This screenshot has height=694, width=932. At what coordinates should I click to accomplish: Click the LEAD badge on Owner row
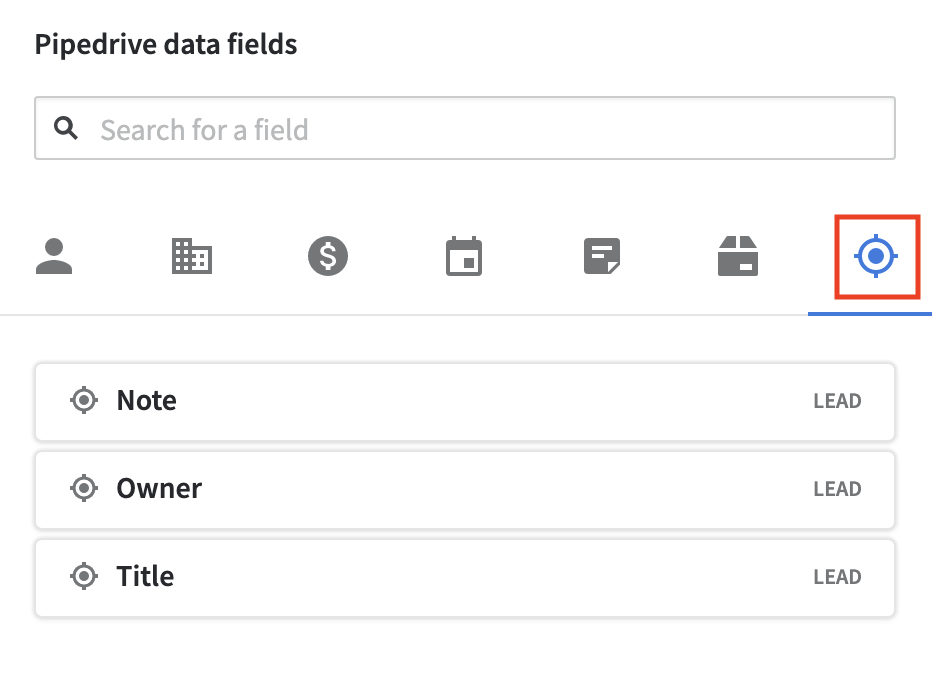pyautogui.click(x=837, y=490)
